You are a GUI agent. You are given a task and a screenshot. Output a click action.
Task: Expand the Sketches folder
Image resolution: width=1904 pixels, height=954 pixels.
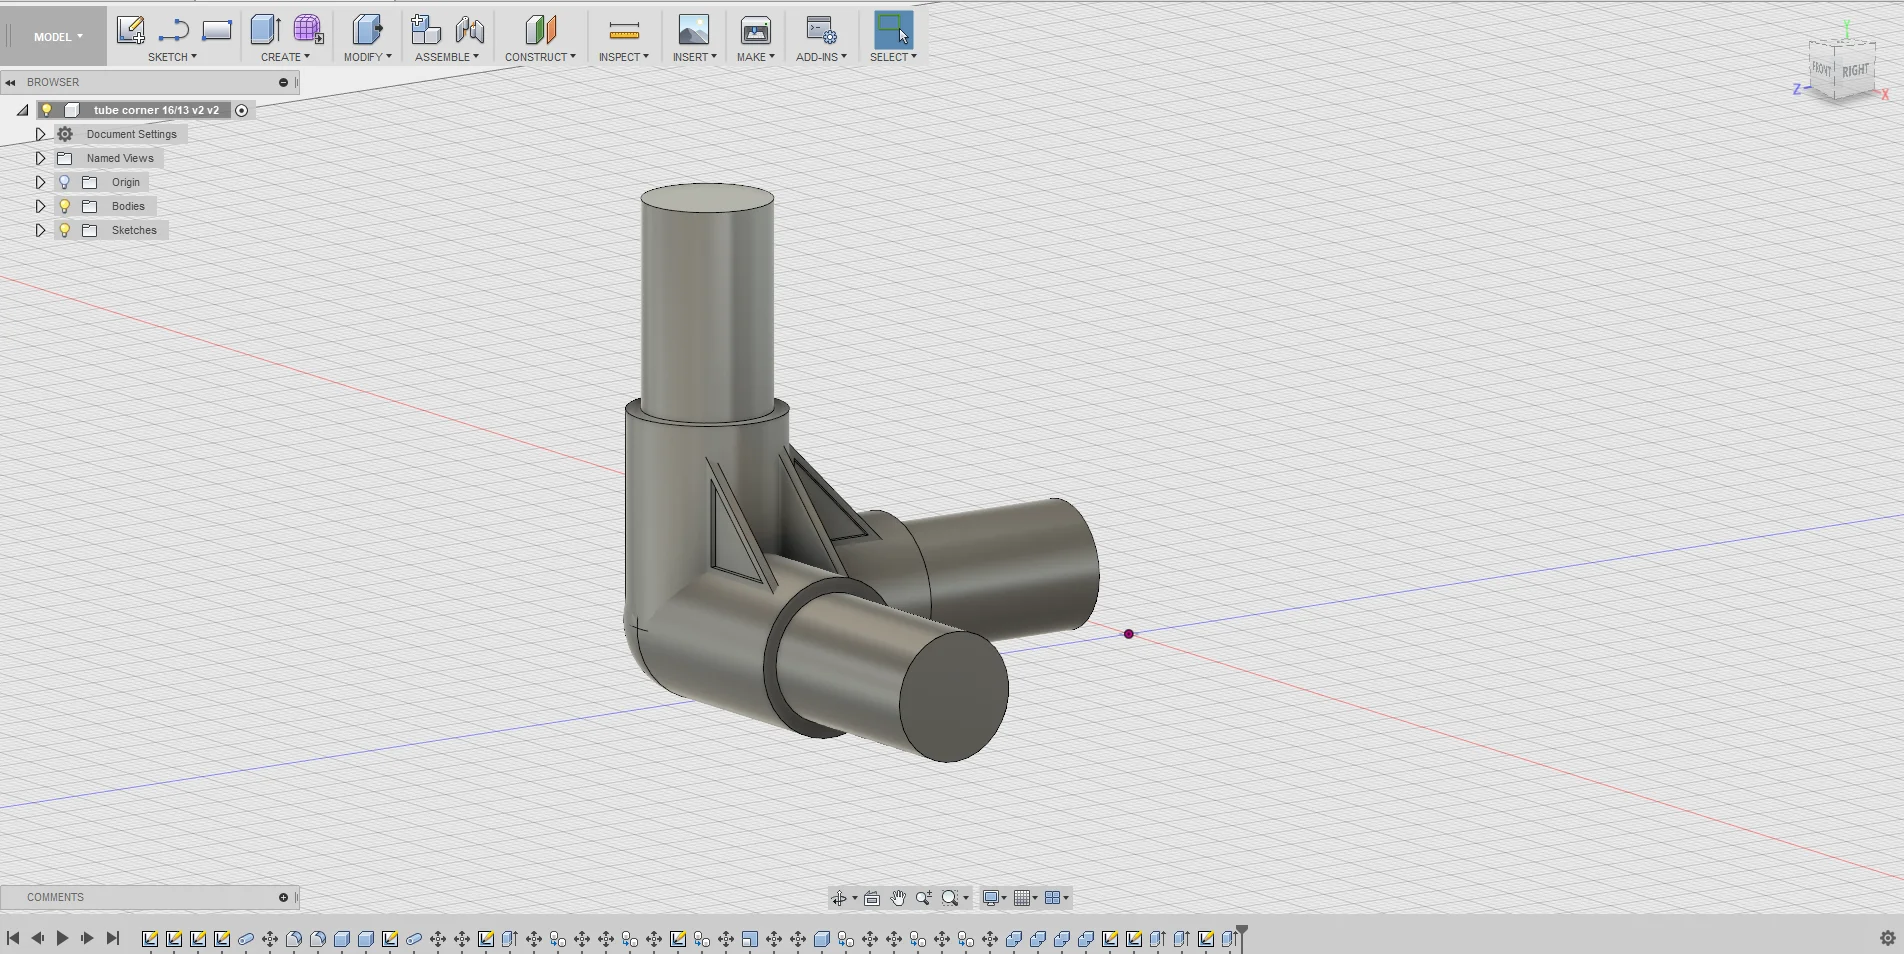click(x=40, y=230)
